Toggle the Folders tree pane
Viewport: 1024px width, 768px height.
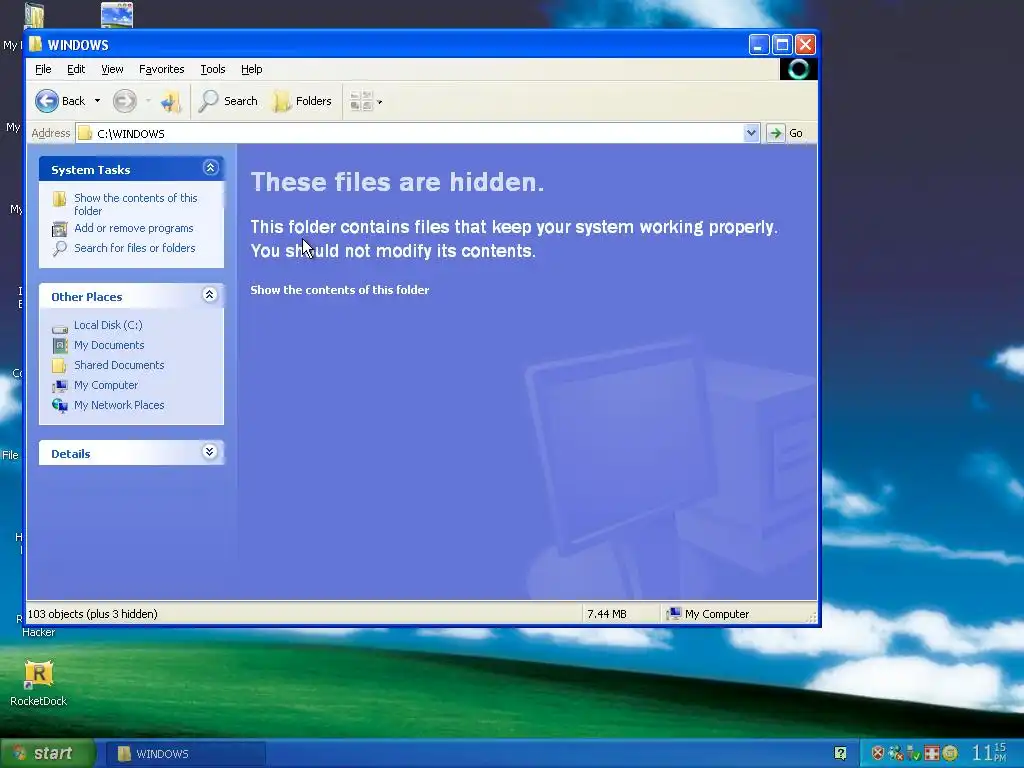302,101
